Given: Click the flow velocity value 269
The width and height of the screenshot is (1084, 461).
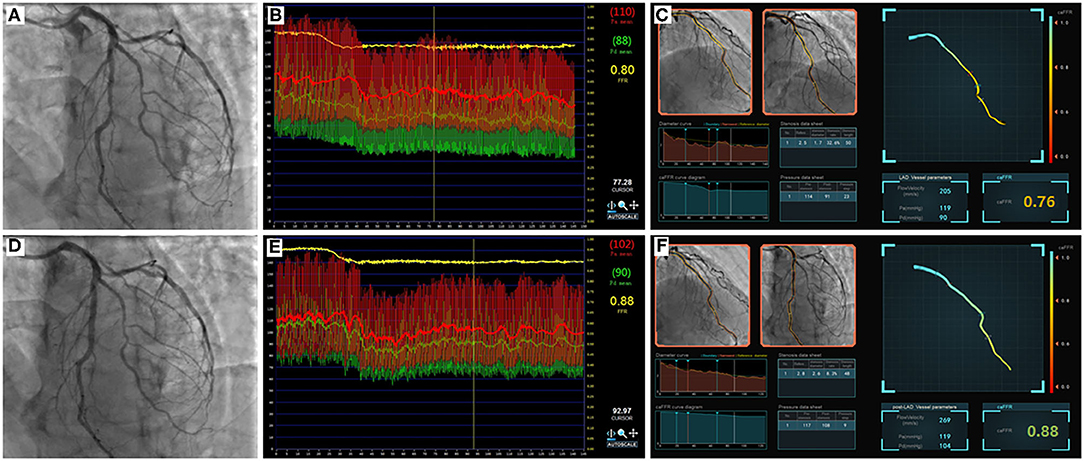Looking at the screenshot, I should pos(944,420).
